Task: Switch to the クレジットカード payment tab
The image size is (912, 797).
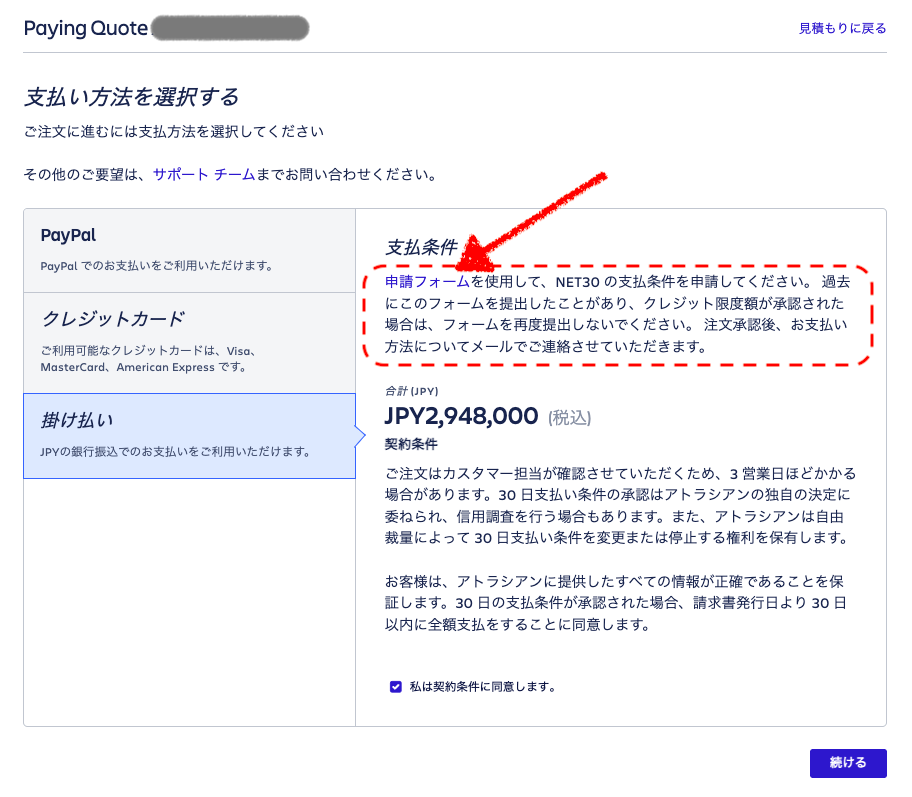Action: pyautogui.click(x=189, y=342)
